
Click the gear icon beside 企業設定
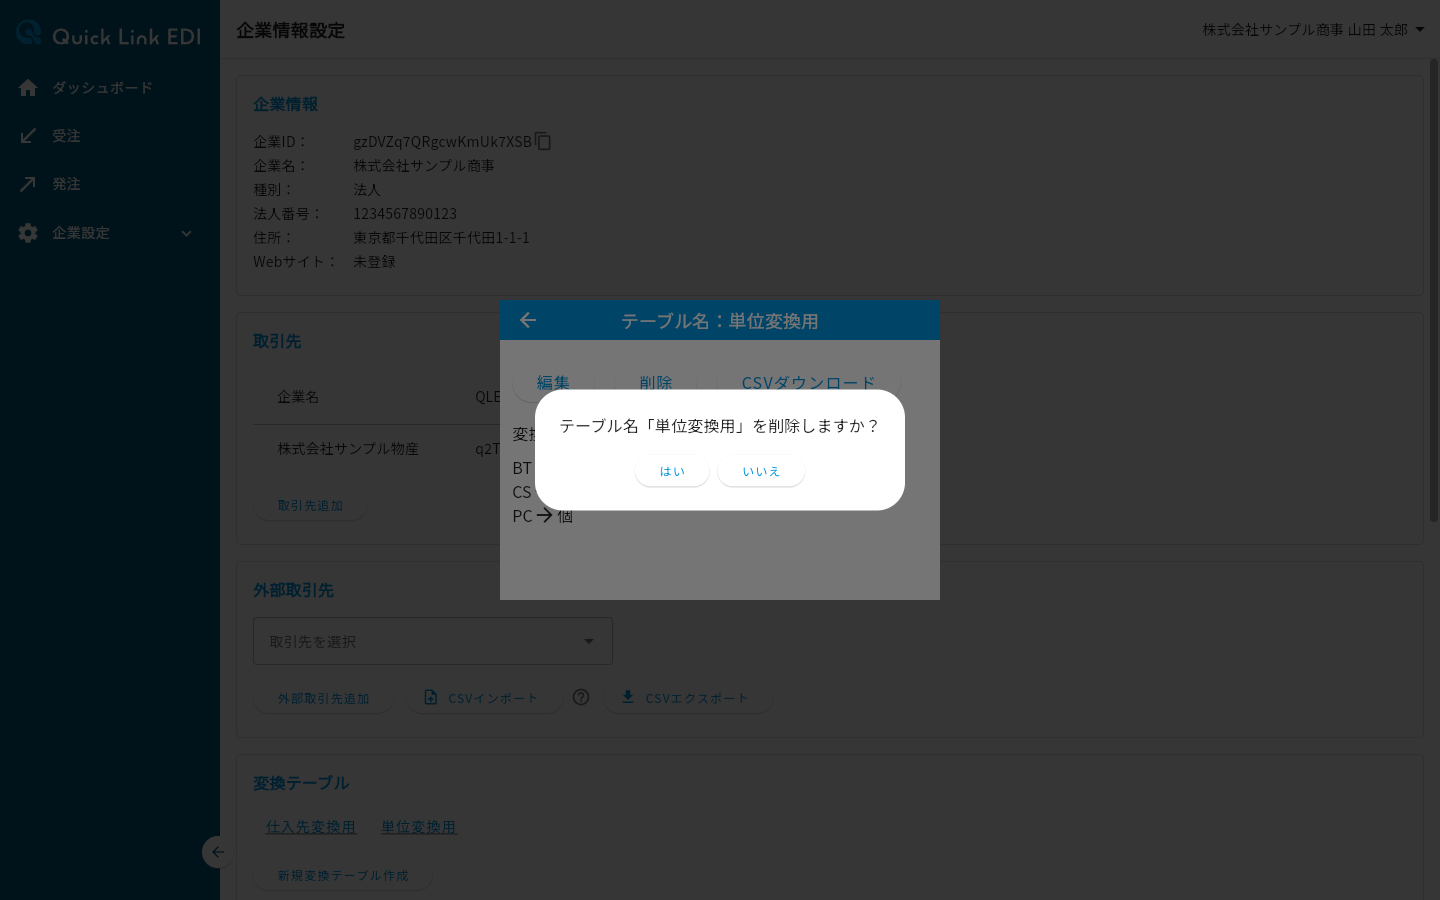[28, 233]
